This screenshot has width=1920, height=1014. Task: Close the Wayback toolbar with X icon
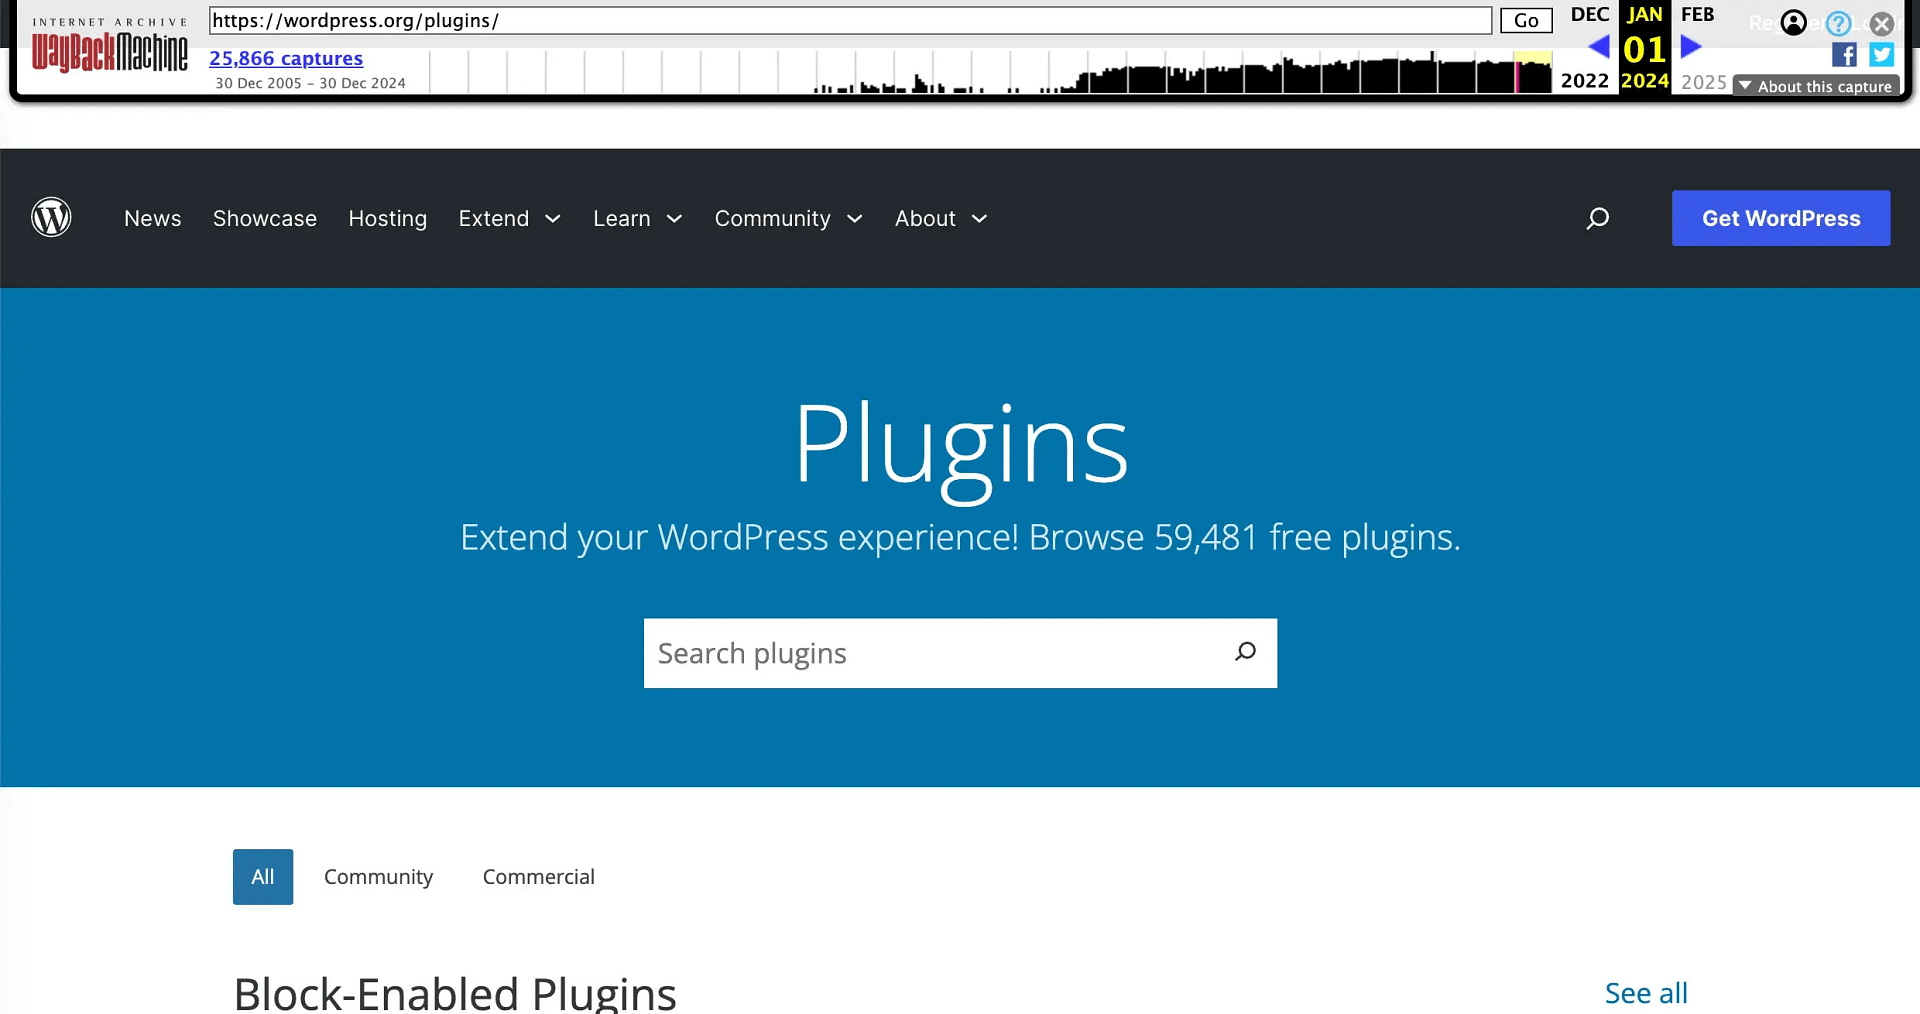[1882, 23]
